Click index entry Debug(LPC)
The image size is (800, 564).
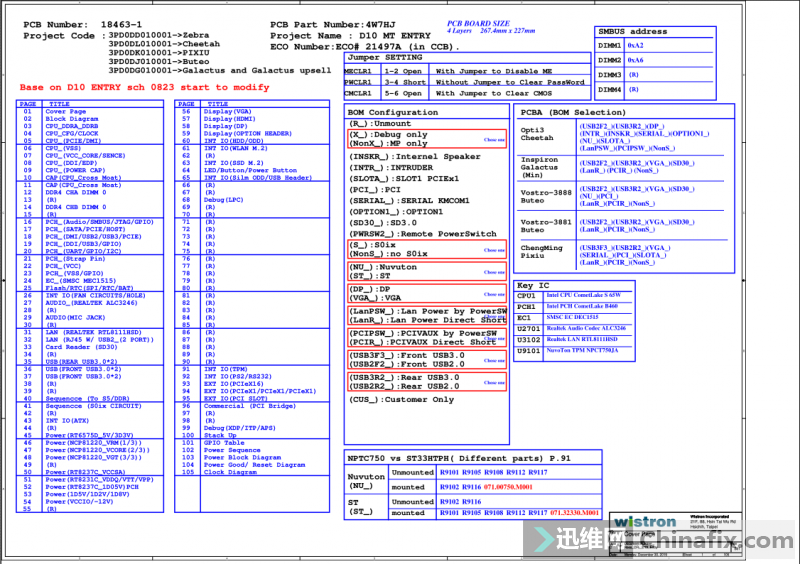(x=223, y=200)
